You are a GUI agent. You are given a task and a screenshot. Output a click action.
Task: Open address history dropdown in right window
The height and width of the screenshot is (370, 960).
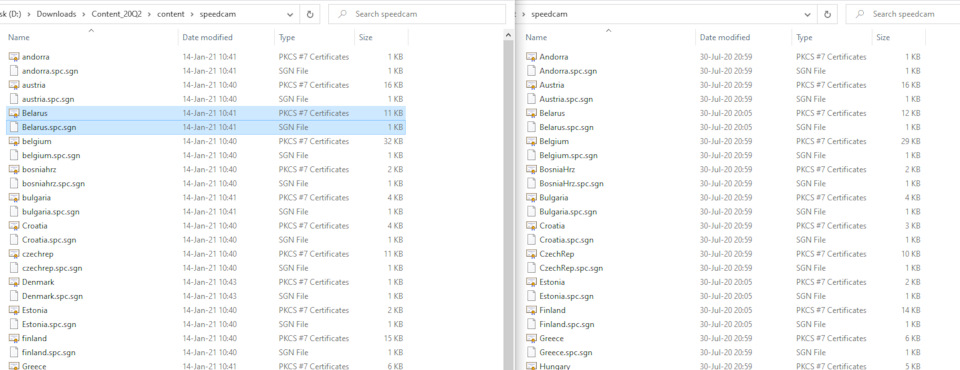[x=807, y=14]
